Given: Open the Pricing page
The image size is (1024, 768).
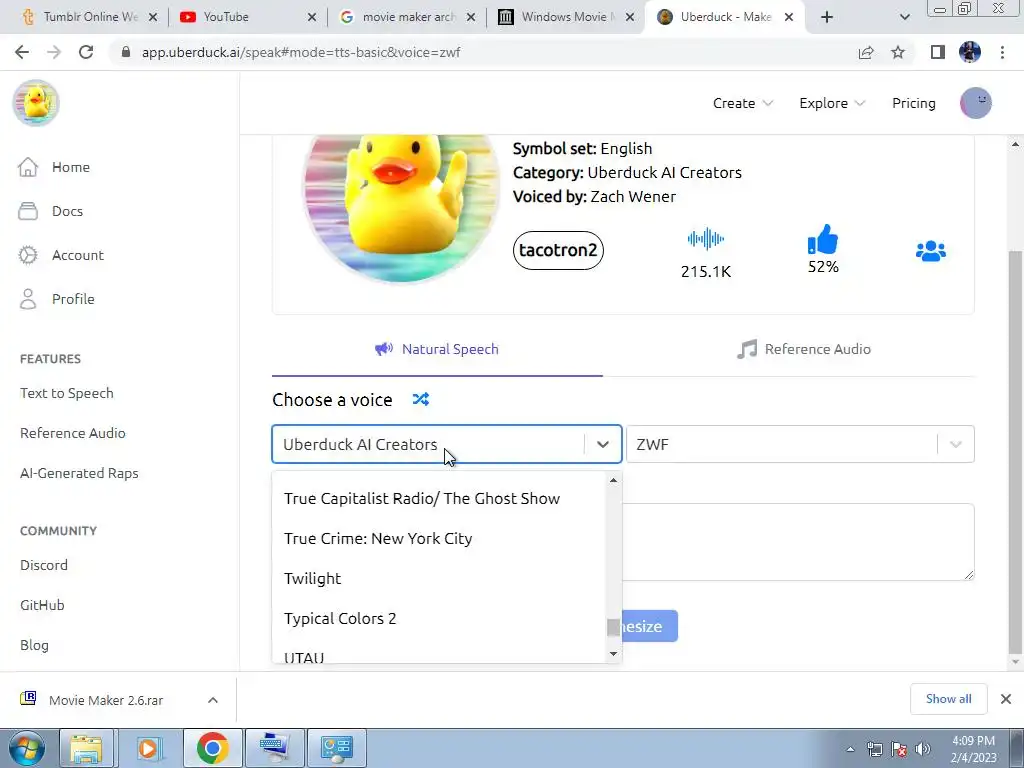Looking at the screenshot, I should [914, 103].
